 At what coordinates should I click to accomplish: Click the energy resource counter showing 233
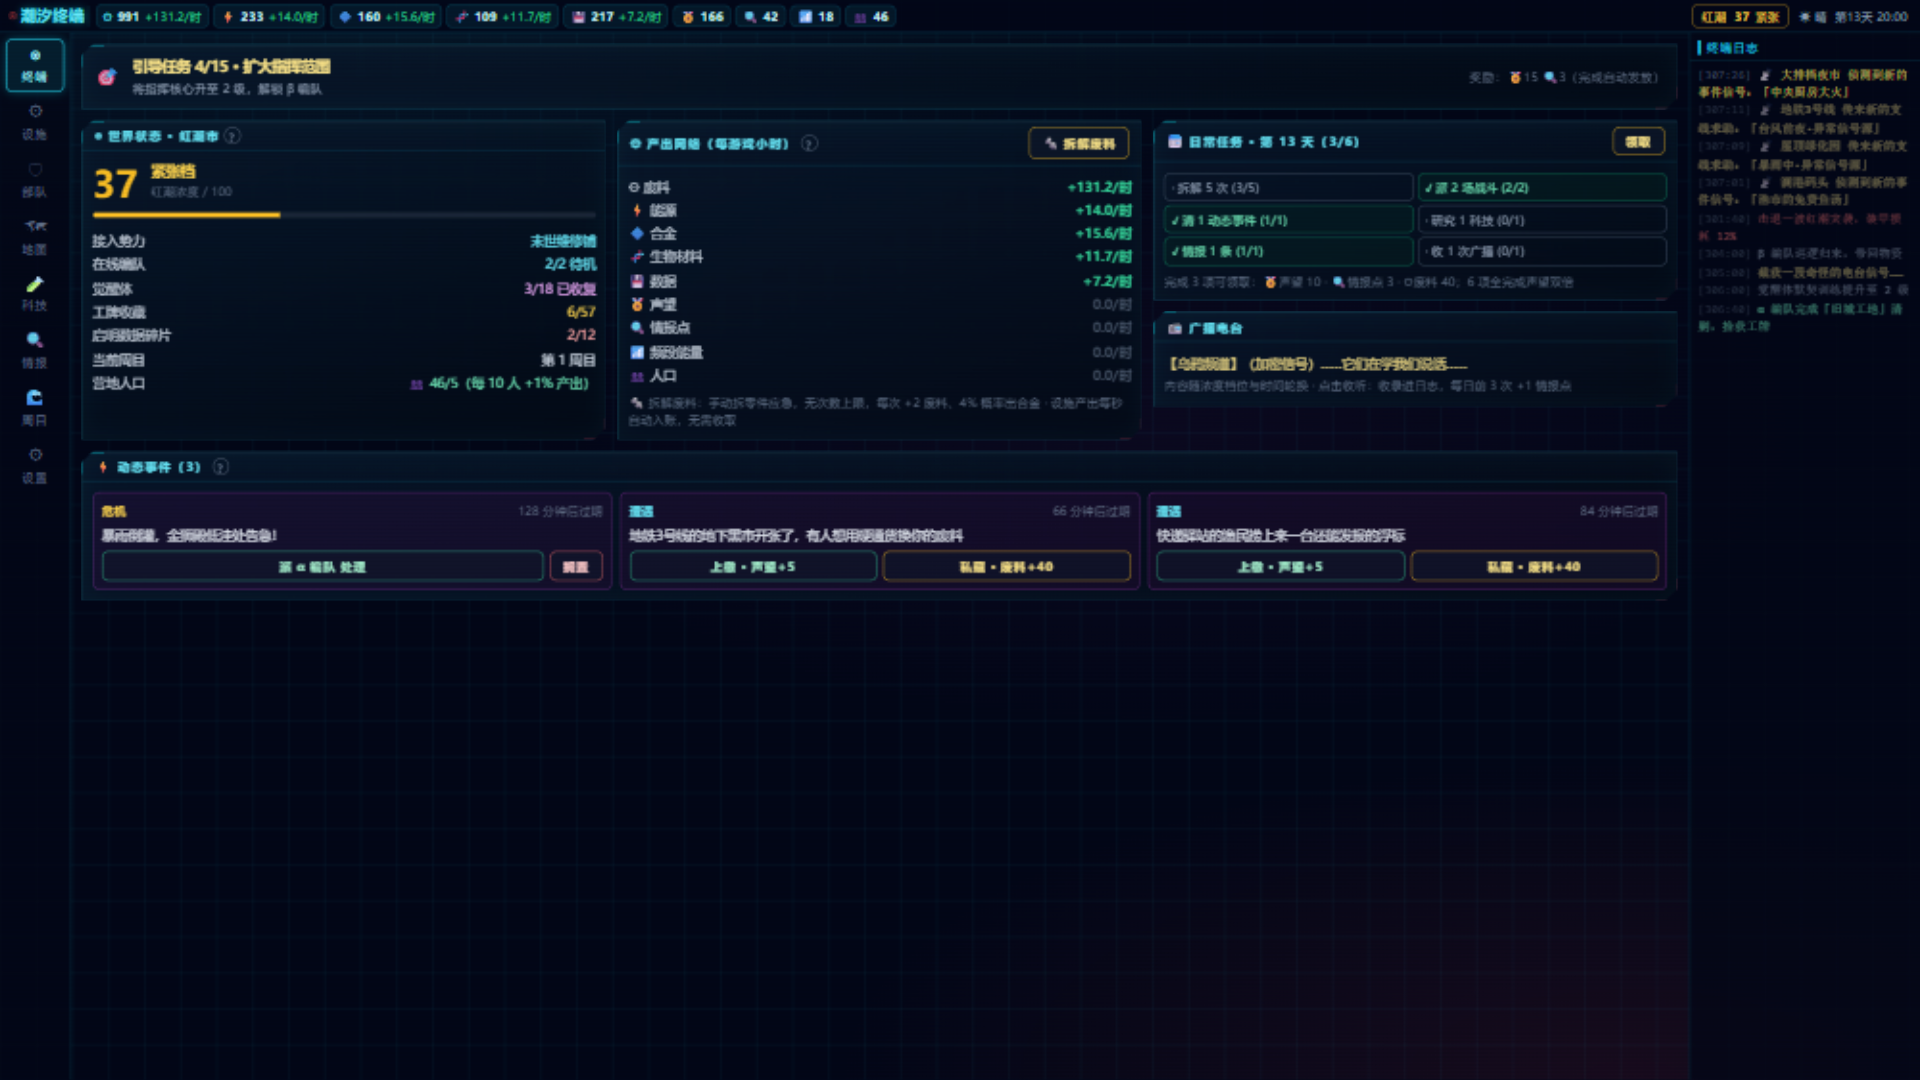click(x=270, y=17)
